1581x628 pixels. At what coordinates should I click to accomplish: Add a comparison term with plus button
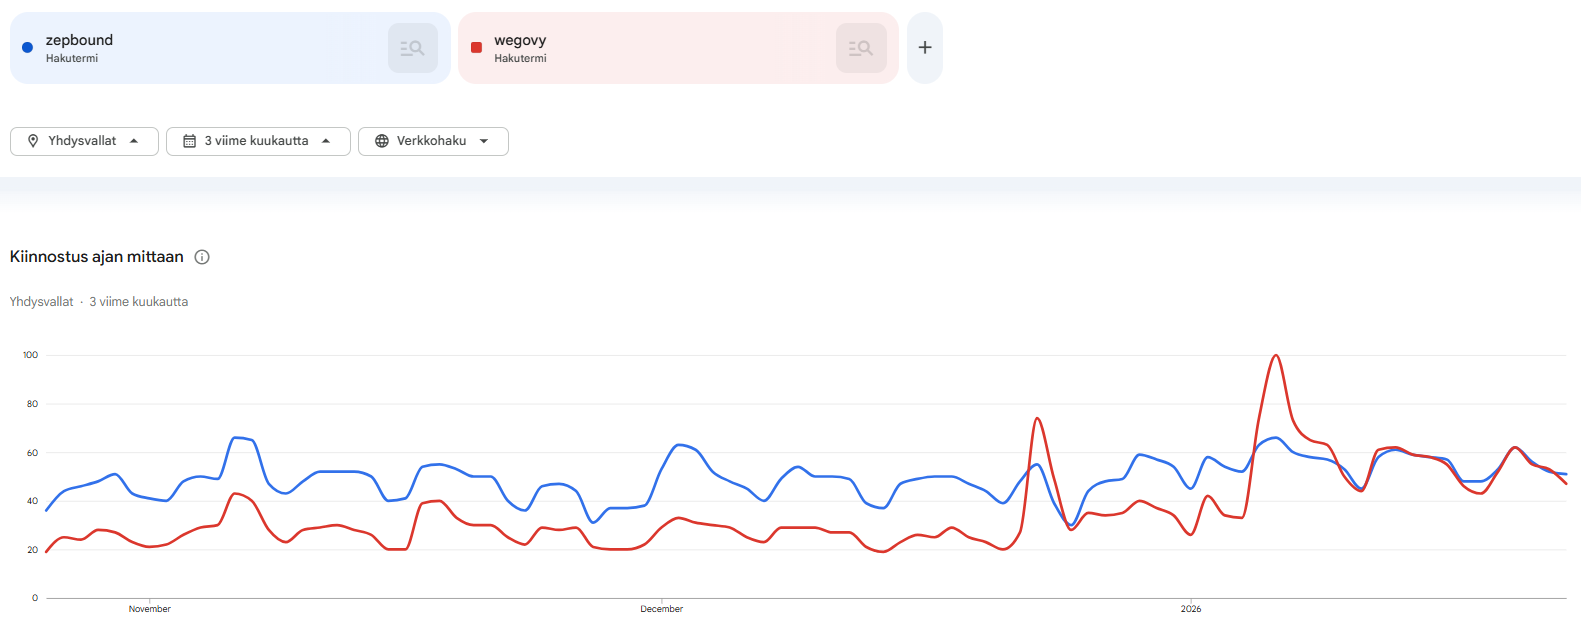pyautogui.click(x=925, y=48)
